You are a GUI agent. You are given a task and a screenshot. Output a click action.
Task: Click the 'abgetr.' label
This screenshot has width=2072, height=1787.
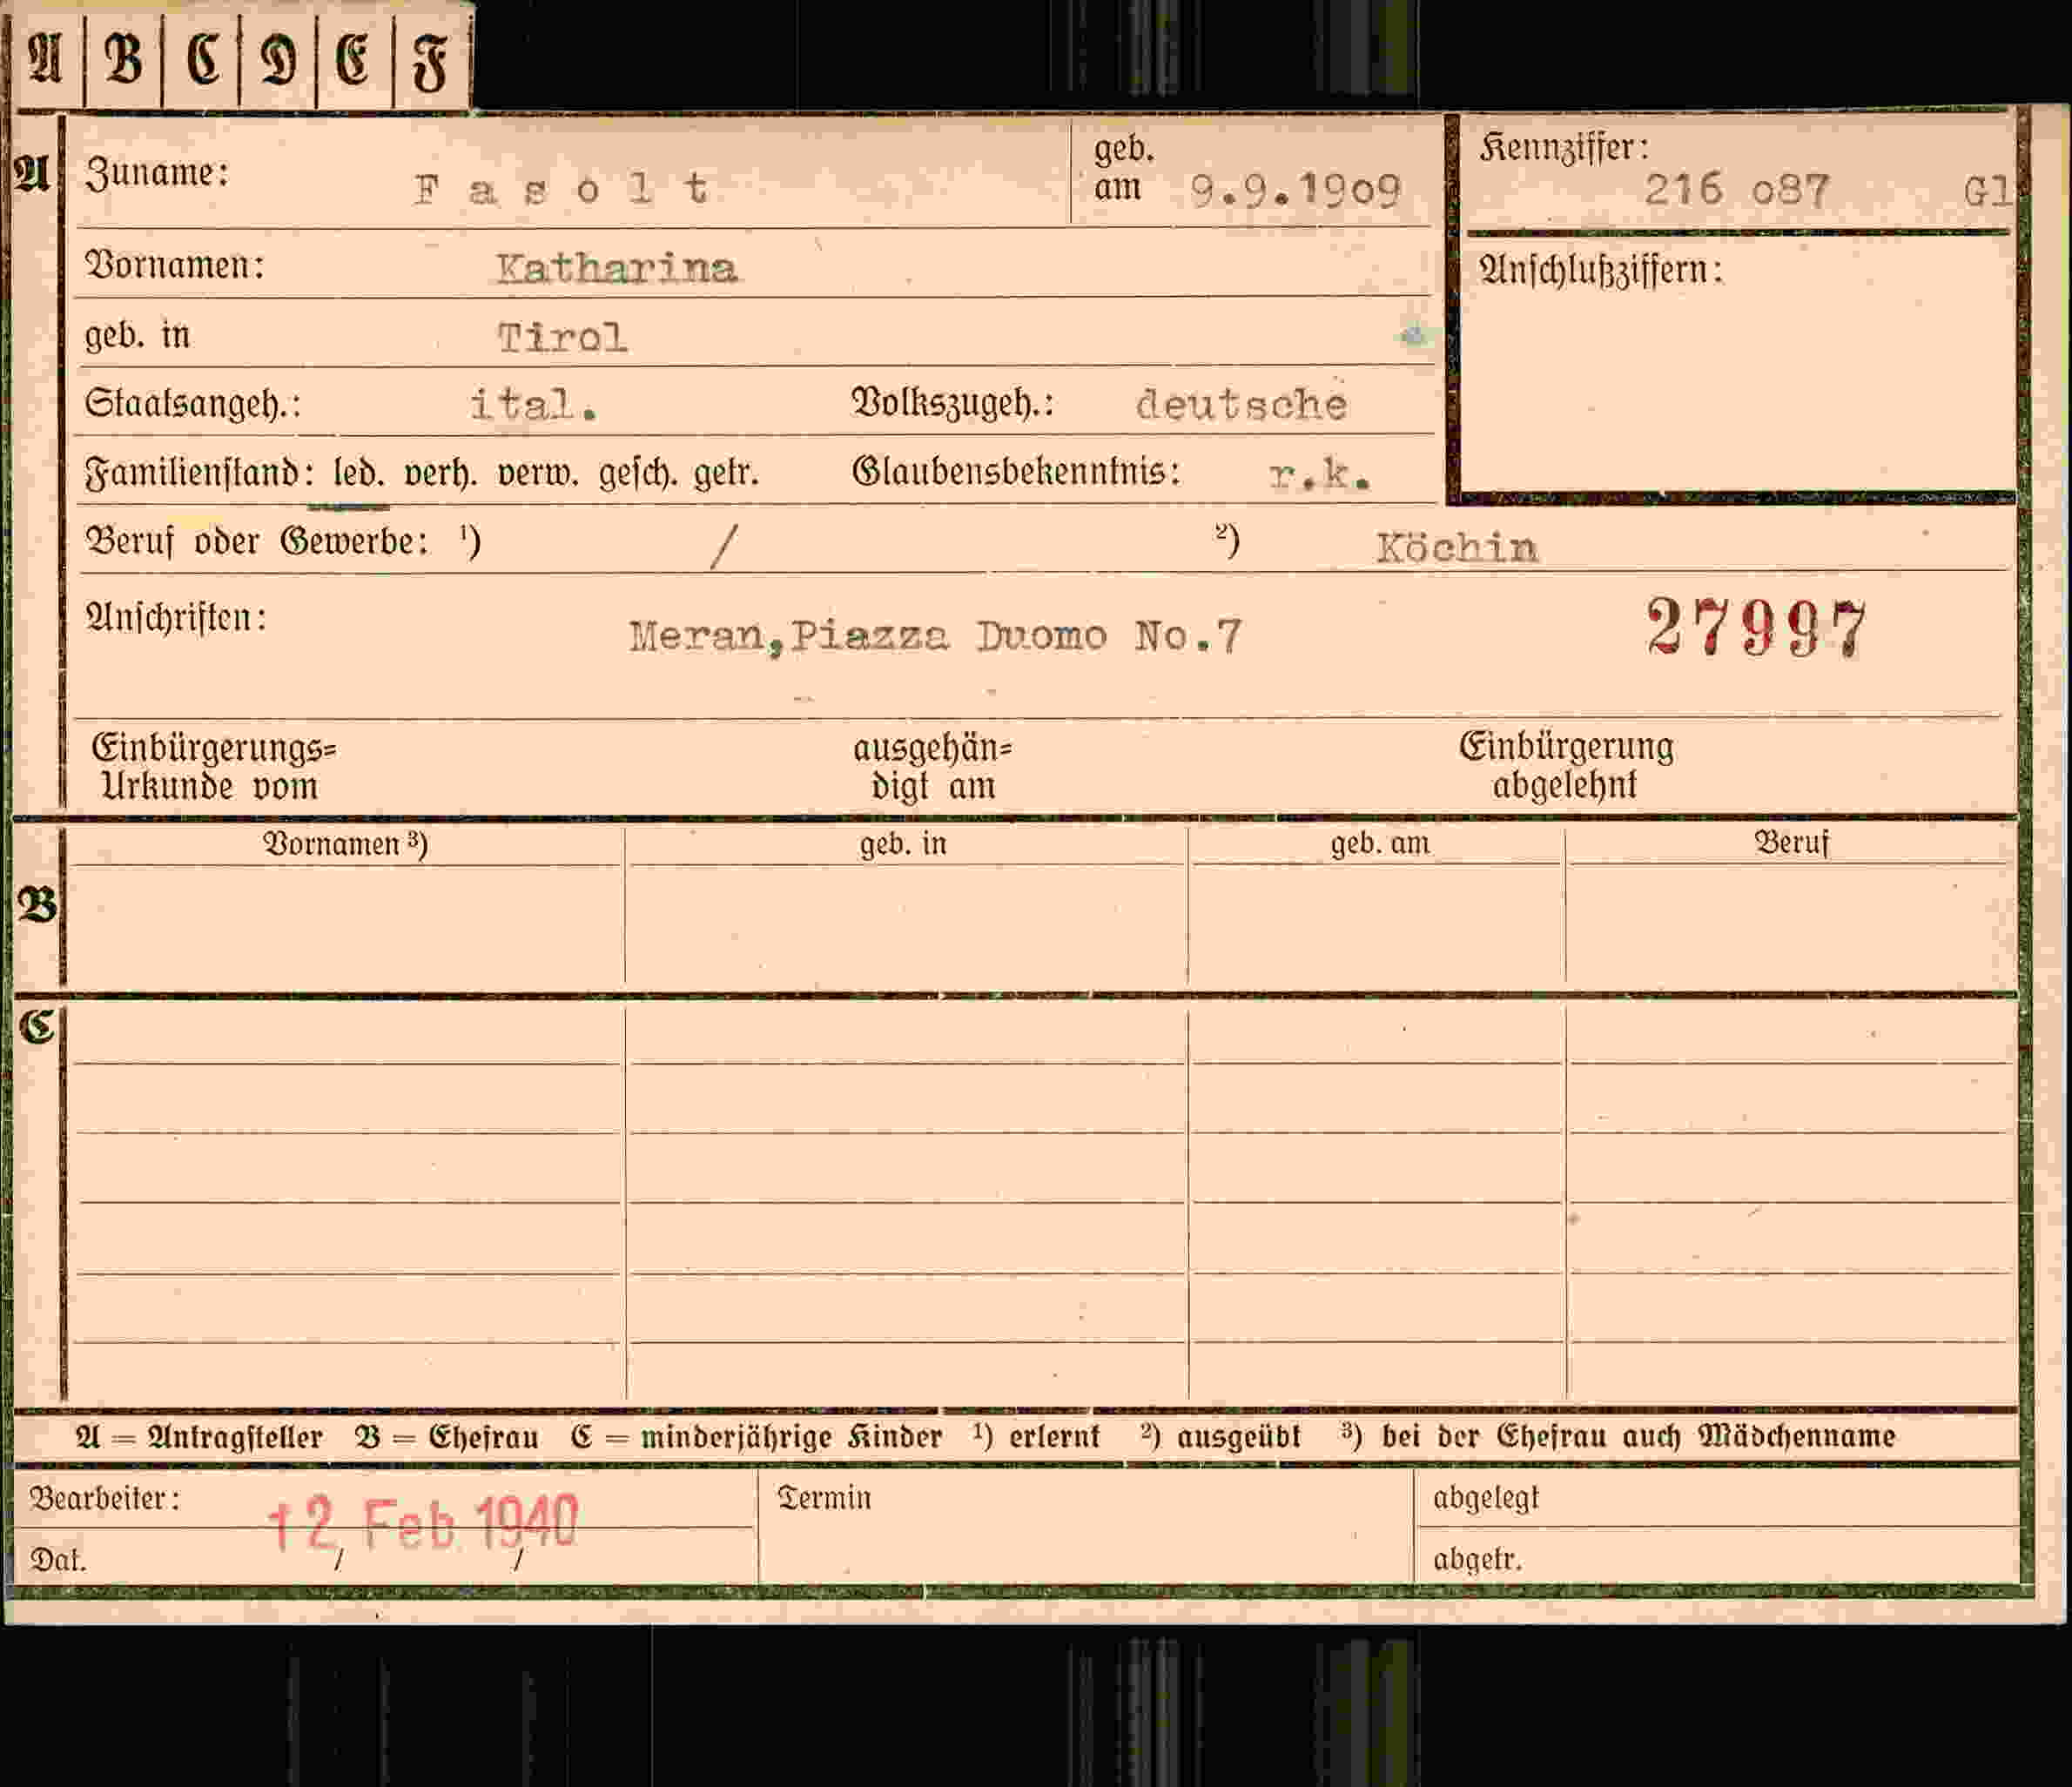(x=1478, y=1560)
